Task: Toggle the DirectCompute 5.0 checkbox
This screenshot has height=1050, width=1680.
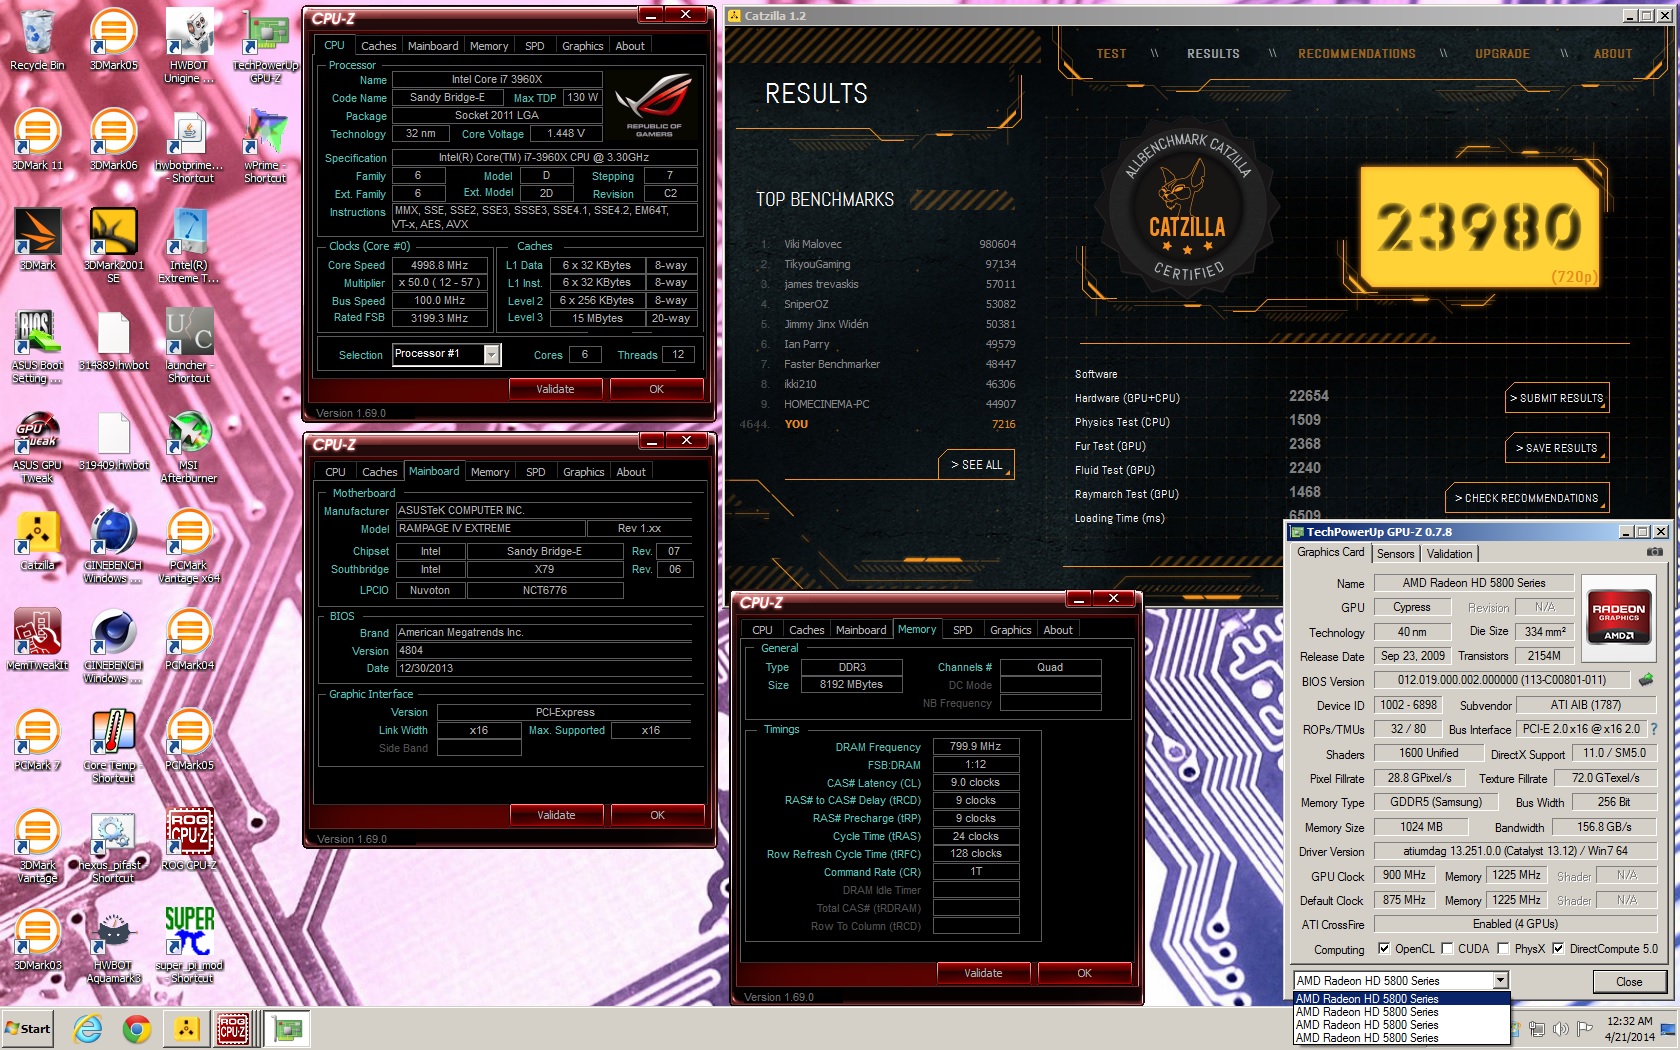Action: pos(1558,949)
